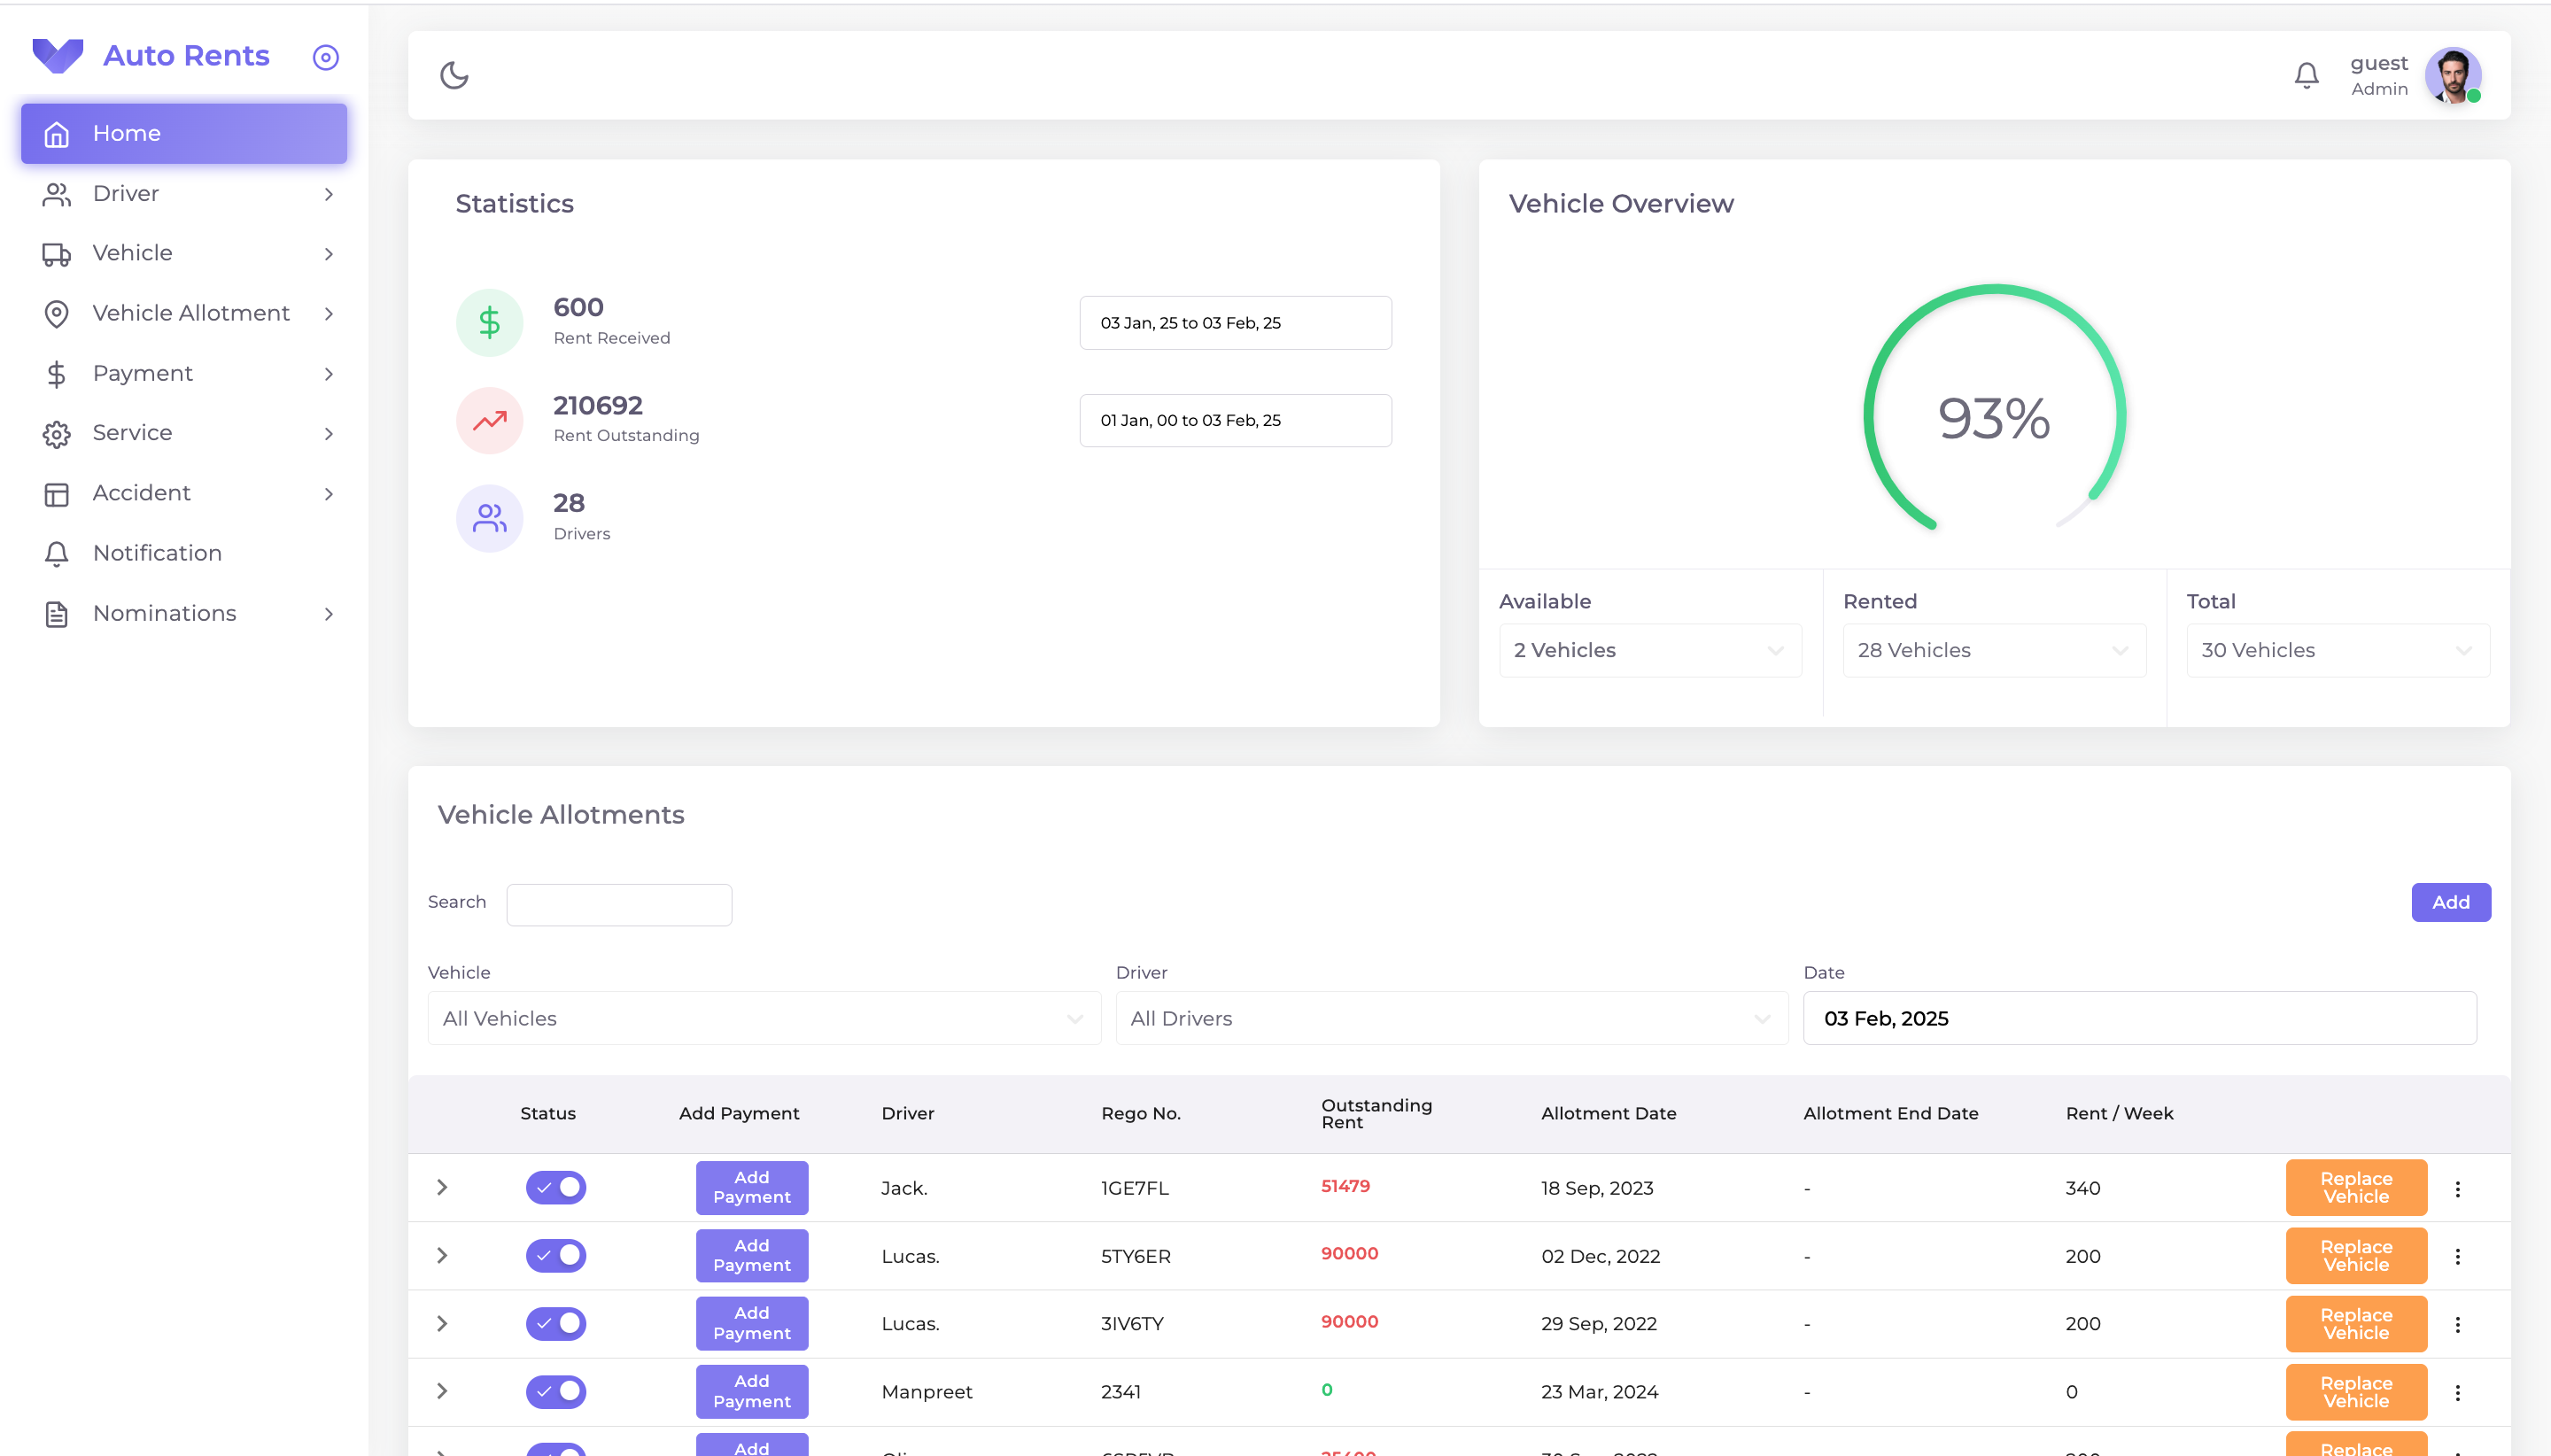Image resolution: width=2551 pixels, height=1456 pixels.
Task: Toggle status switch for Jack's allotment
Action: click(x=556, y=1187)
